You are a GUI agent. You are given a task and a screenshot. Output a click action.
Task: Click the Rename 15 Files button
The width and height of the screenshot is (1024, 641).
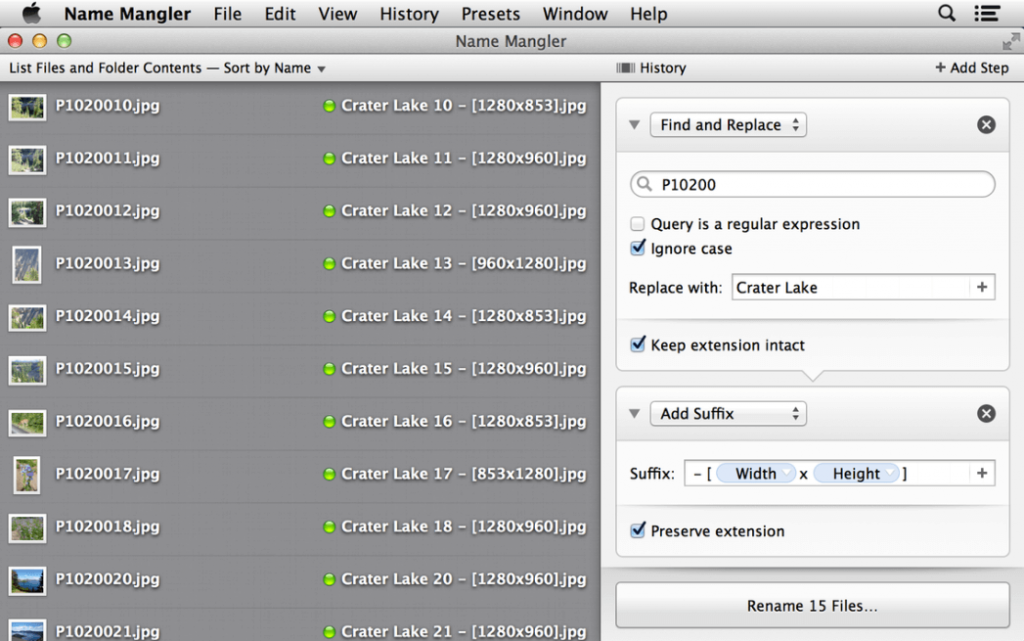point(812,606)
